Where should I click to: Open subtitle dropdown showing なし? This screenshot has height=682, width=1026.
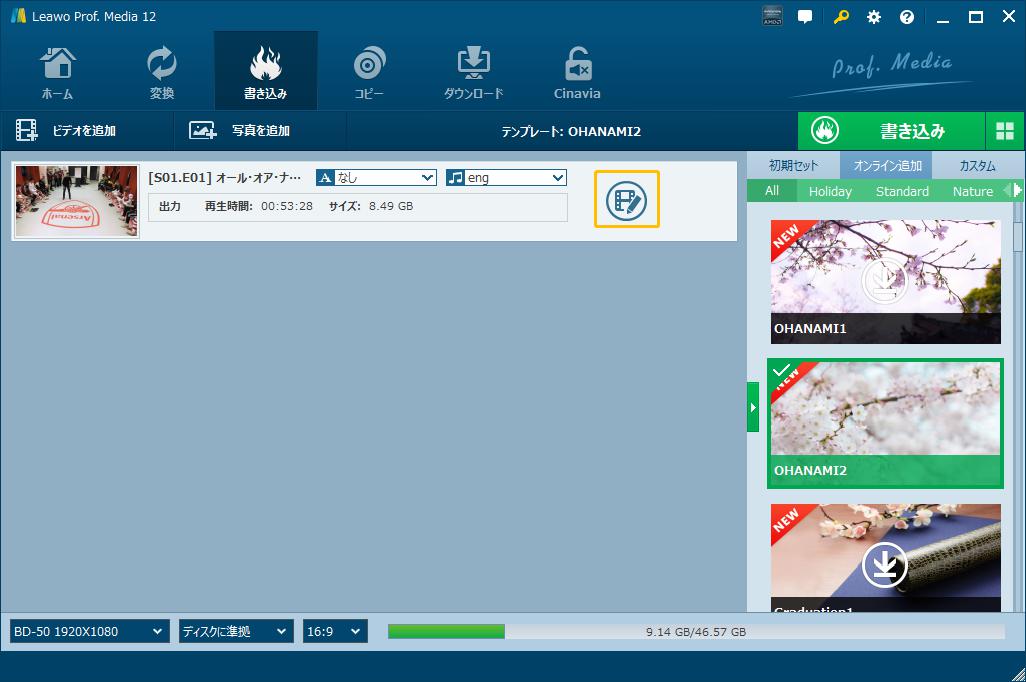[376, 177]
